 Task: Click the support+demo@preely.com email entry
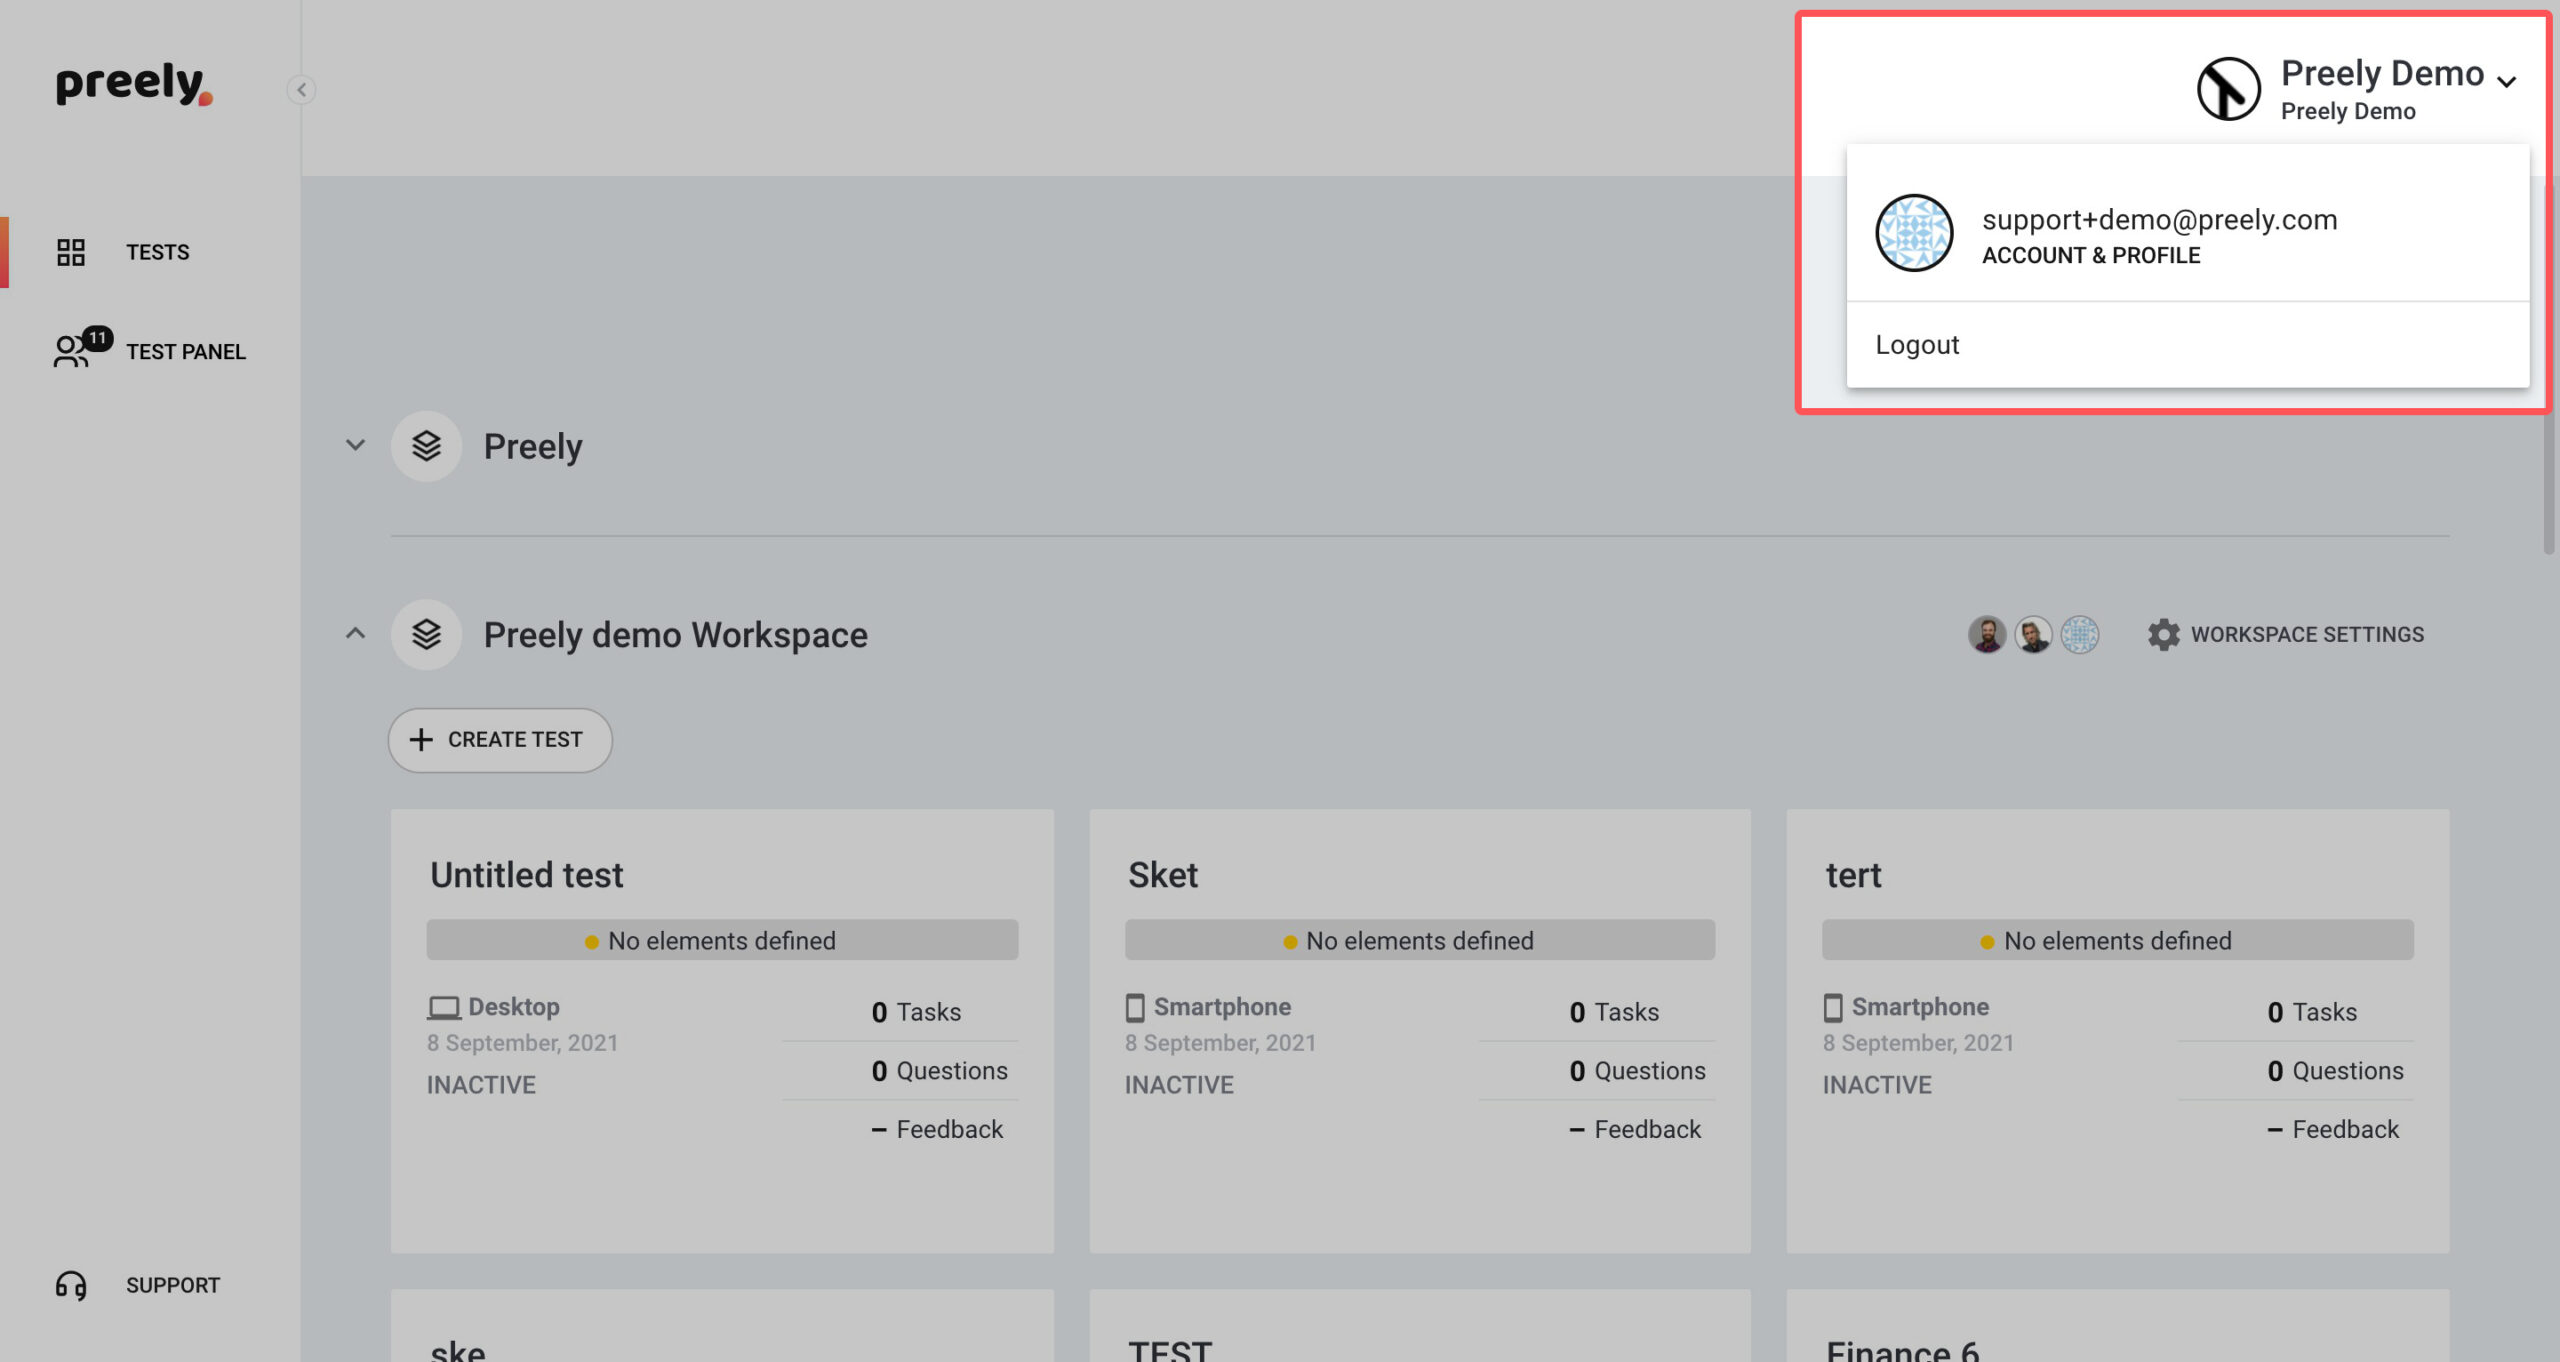tap(2159, 220)
